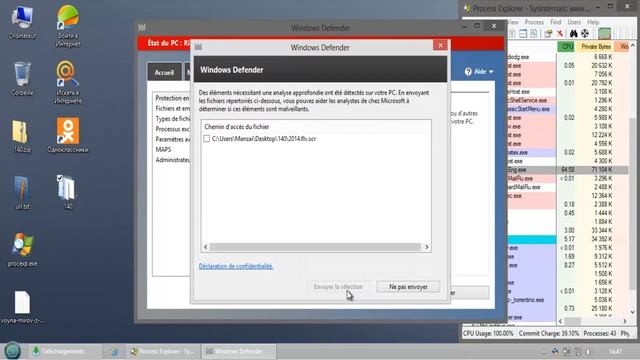Image resolution: width=640 pixels, height=360 pixels.
Task: Open the Ordinateur desktop icon
Action: coord(22,23)
